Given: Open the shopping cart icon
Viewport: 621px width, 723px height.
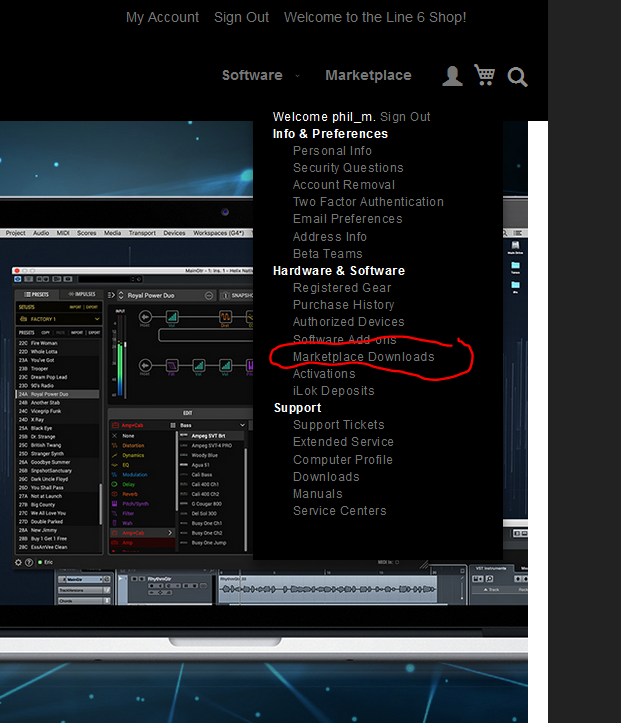Looking at the screenshot, I should 485,75.
